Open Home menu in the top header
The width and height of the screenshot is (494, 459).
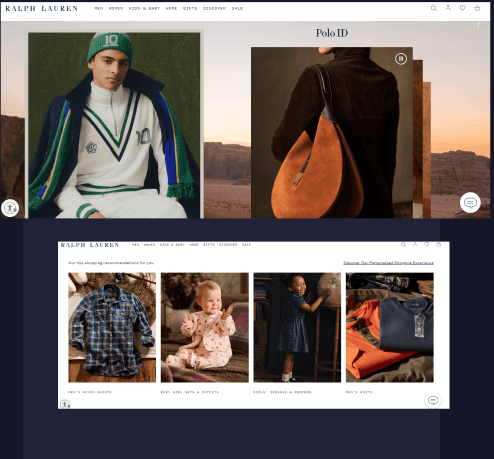[x=171, y=8]
